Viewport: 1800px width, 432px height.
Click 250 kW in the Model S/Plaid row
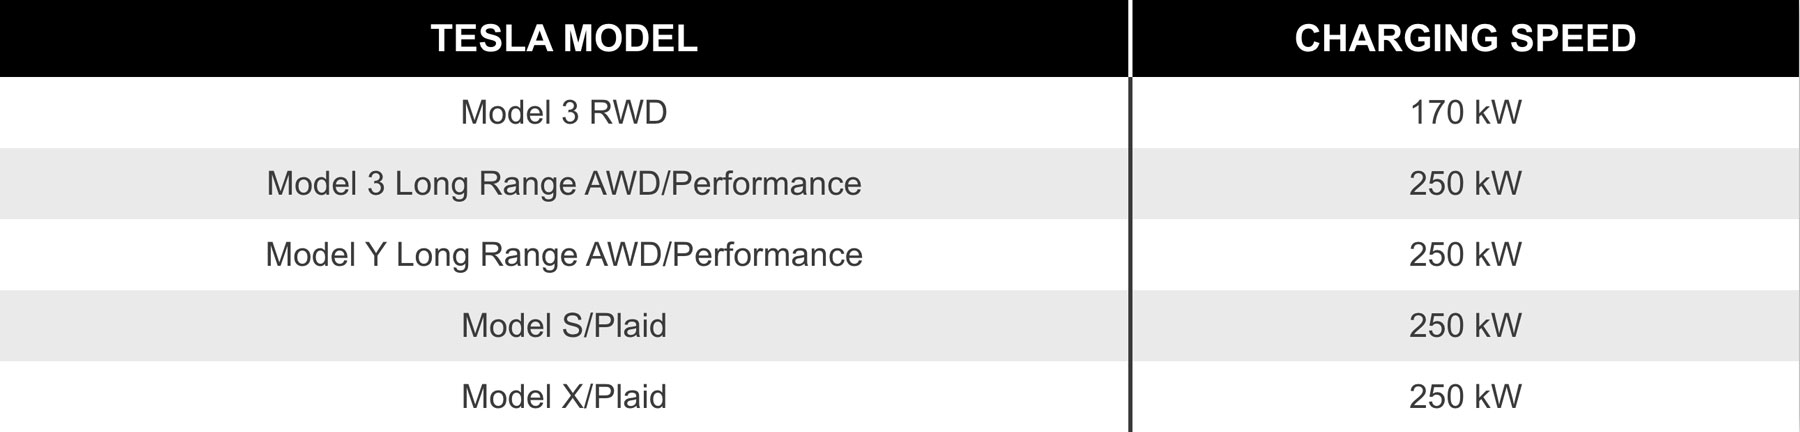click(1466, 326)
